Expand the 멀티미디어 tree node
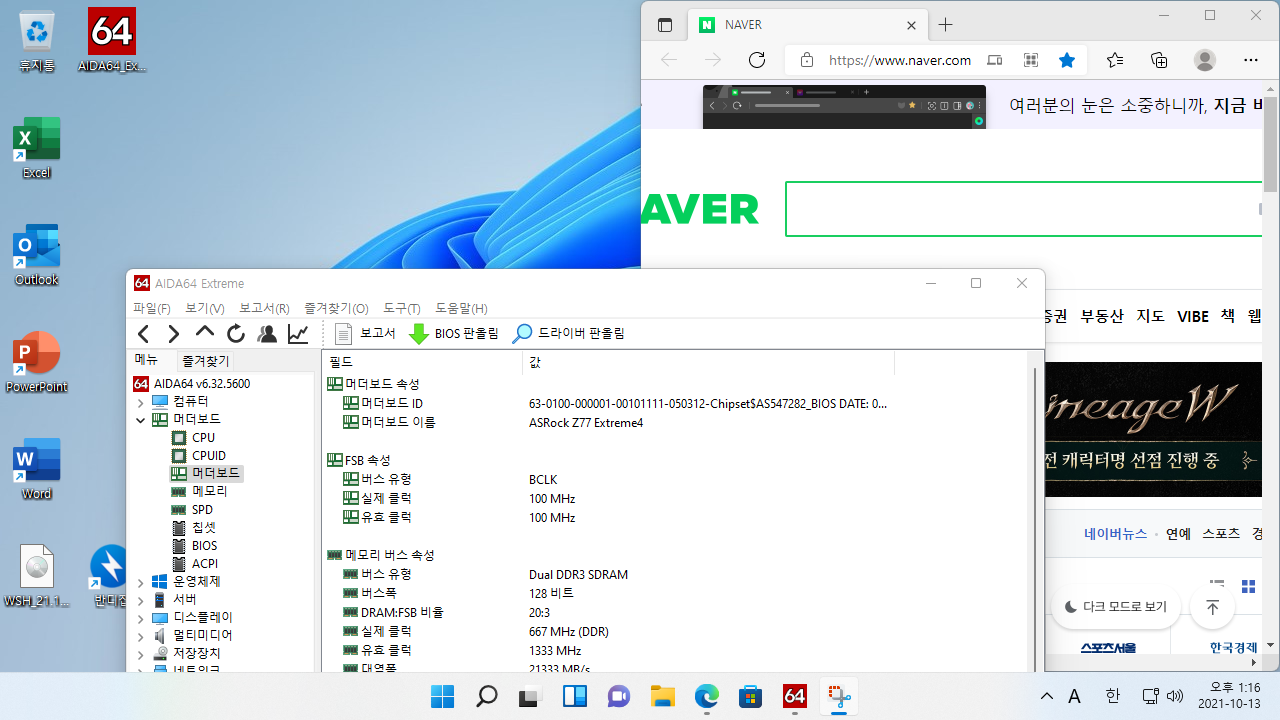This screenshot has height=720, width=1280. pyautogui.click(x=141, y=636)
